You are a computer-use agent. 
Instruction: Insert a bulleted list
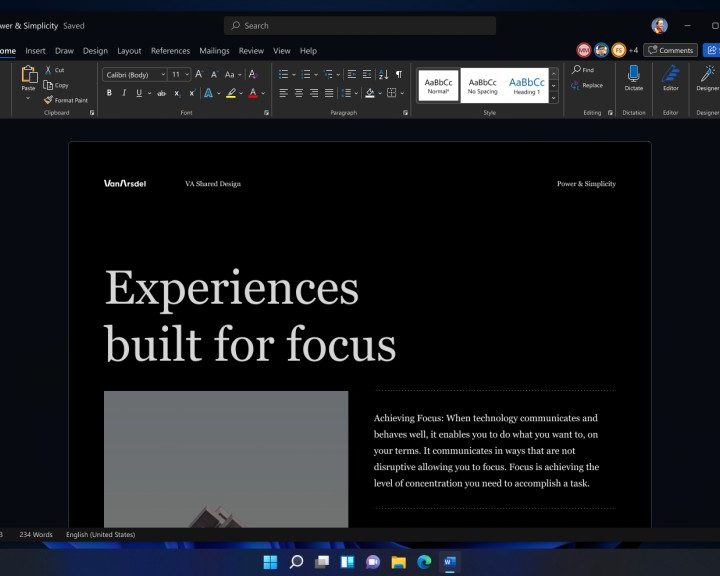(283, 74)
